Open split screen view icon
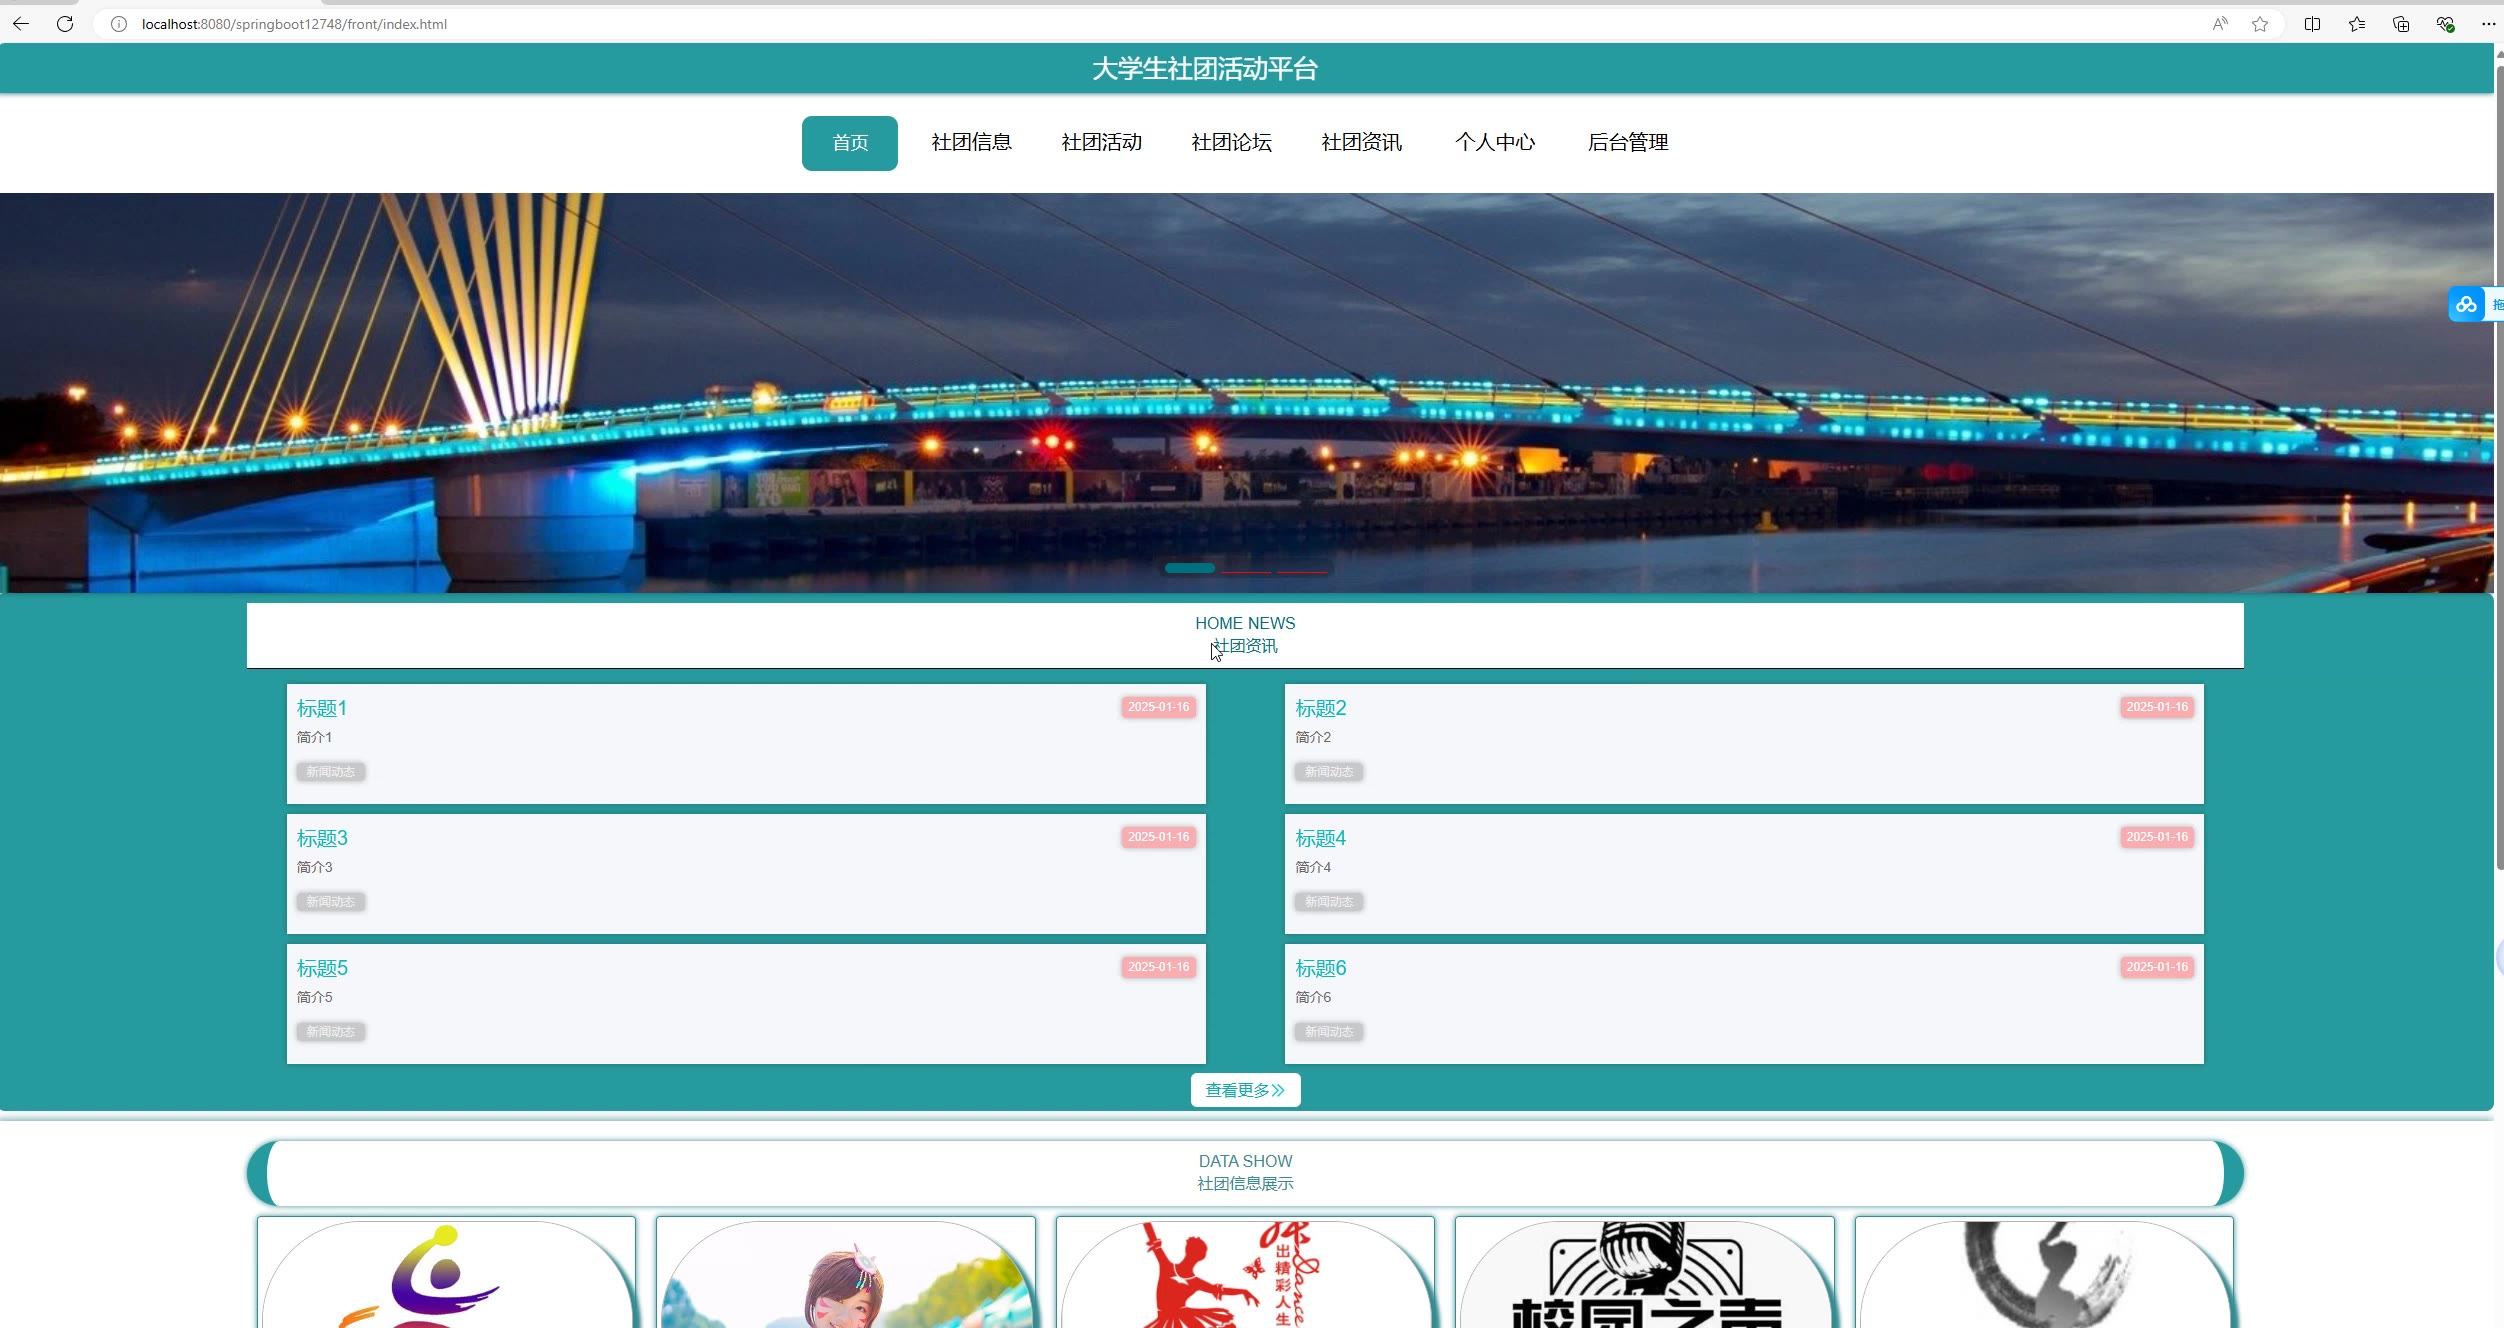 click(2312, 24)
